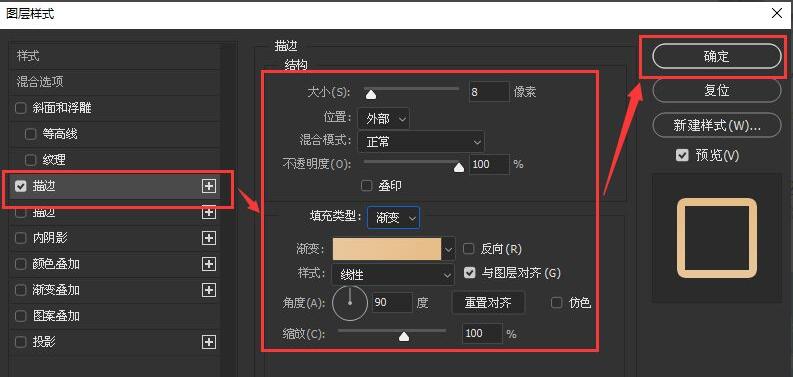Click the 重置对齐 button

[x=488, y=303]
